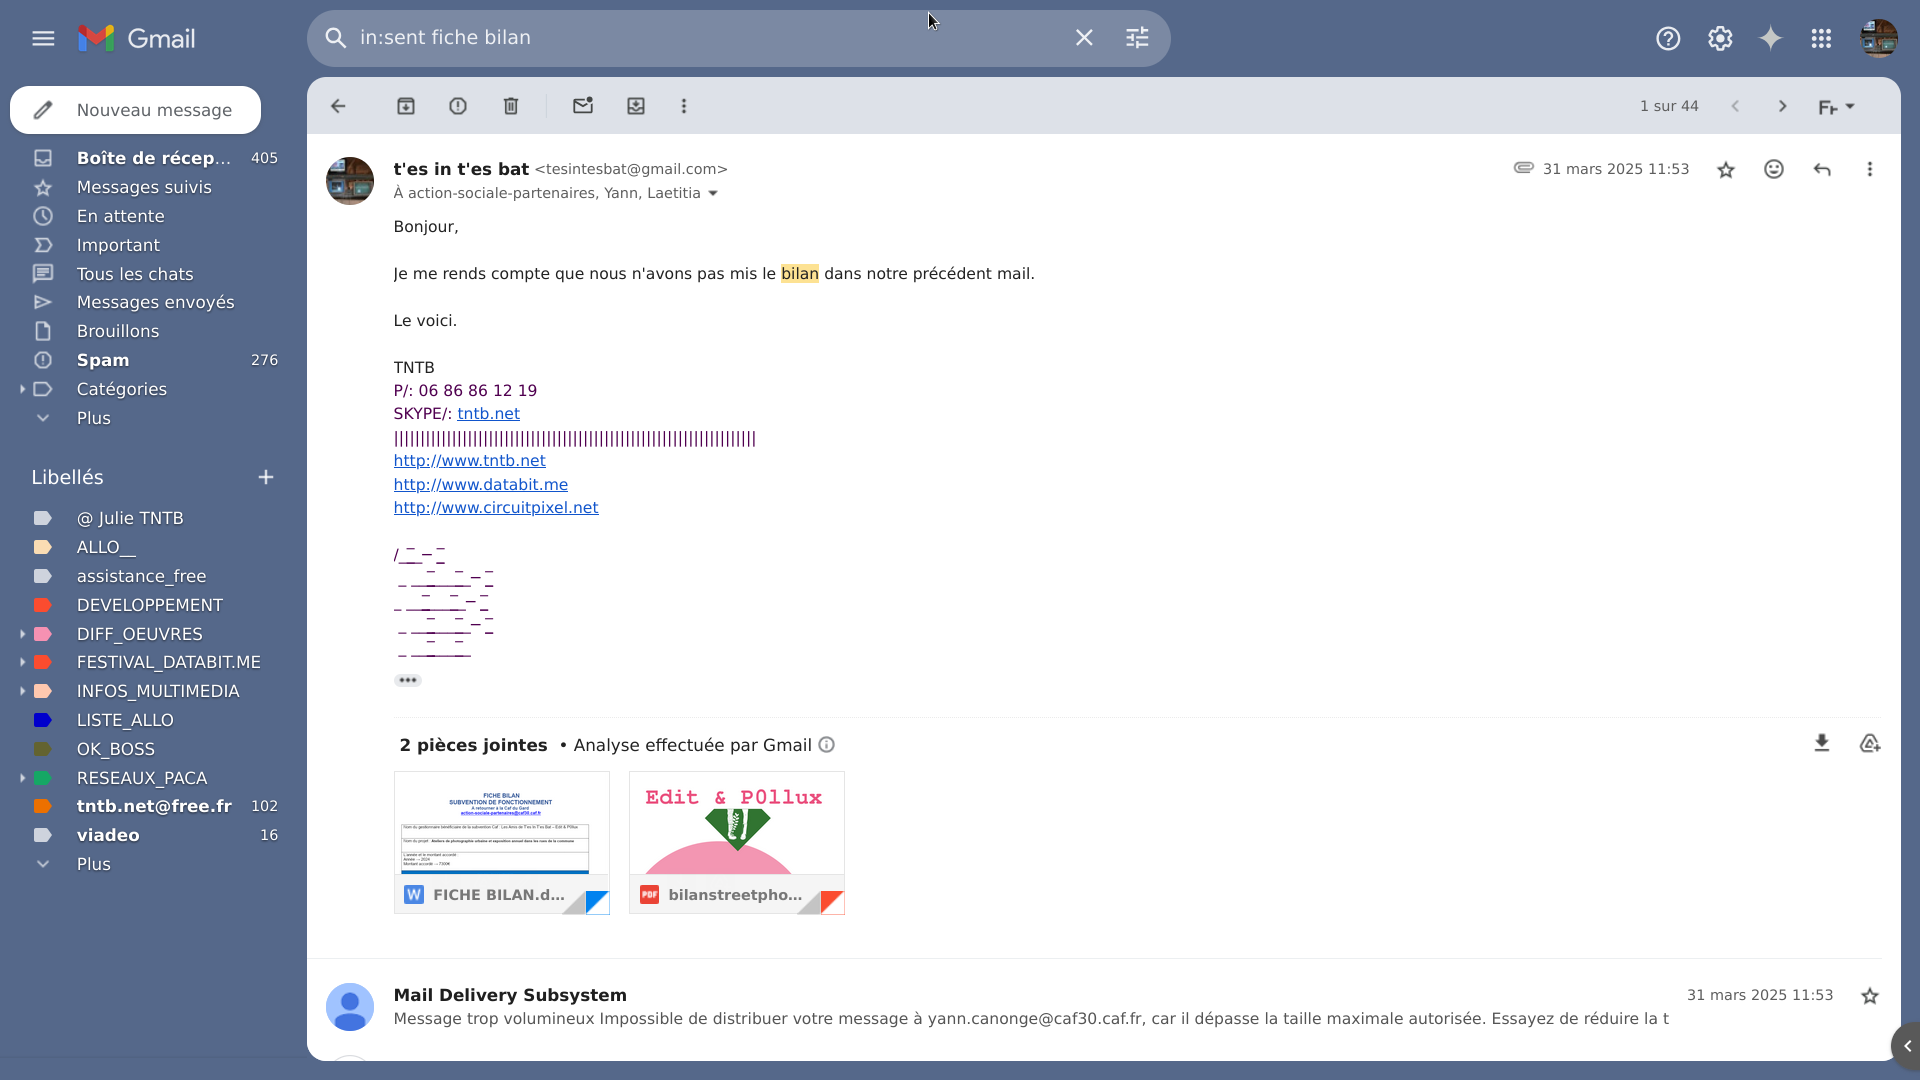The width and height of the screenshot is (1920, 1080).
Task: Open the Gemini sparkle assistant
Action: 1771,38
